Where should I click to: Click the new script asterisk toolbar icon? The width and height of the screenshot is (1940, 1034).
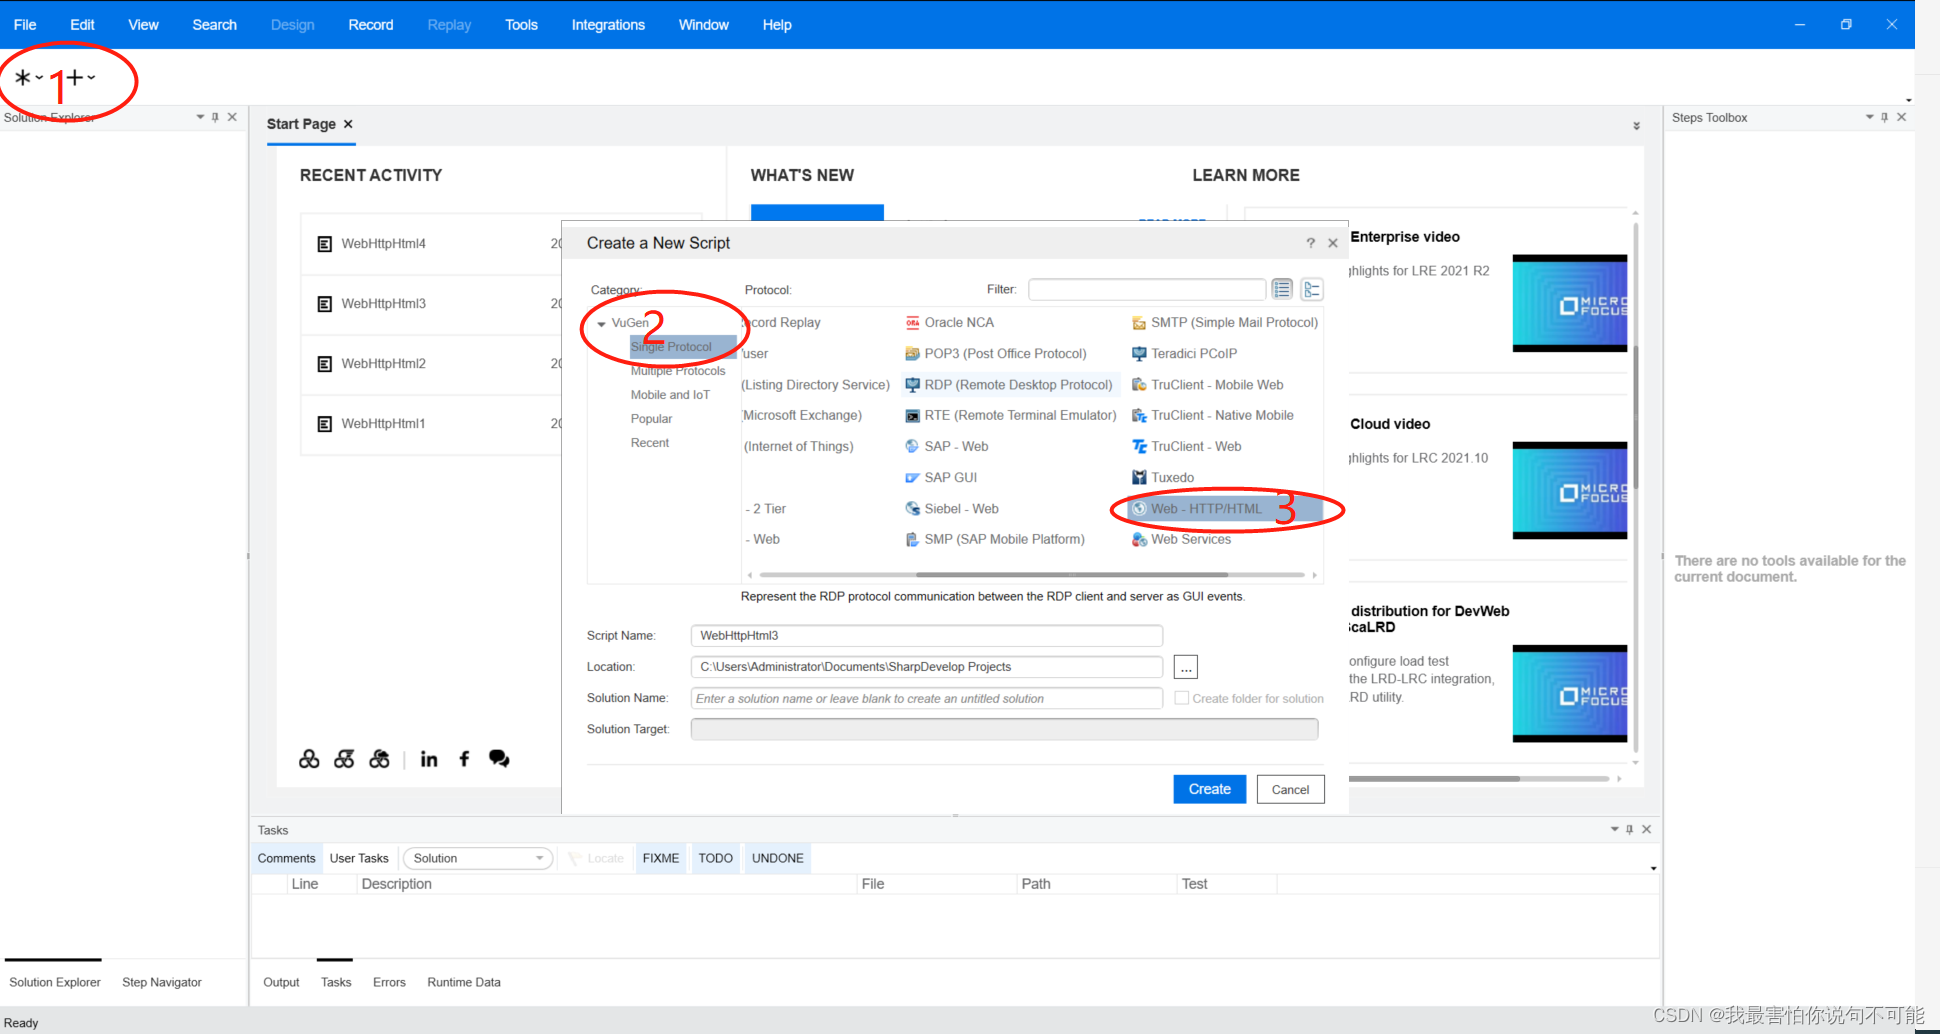(x=22, y=77)
